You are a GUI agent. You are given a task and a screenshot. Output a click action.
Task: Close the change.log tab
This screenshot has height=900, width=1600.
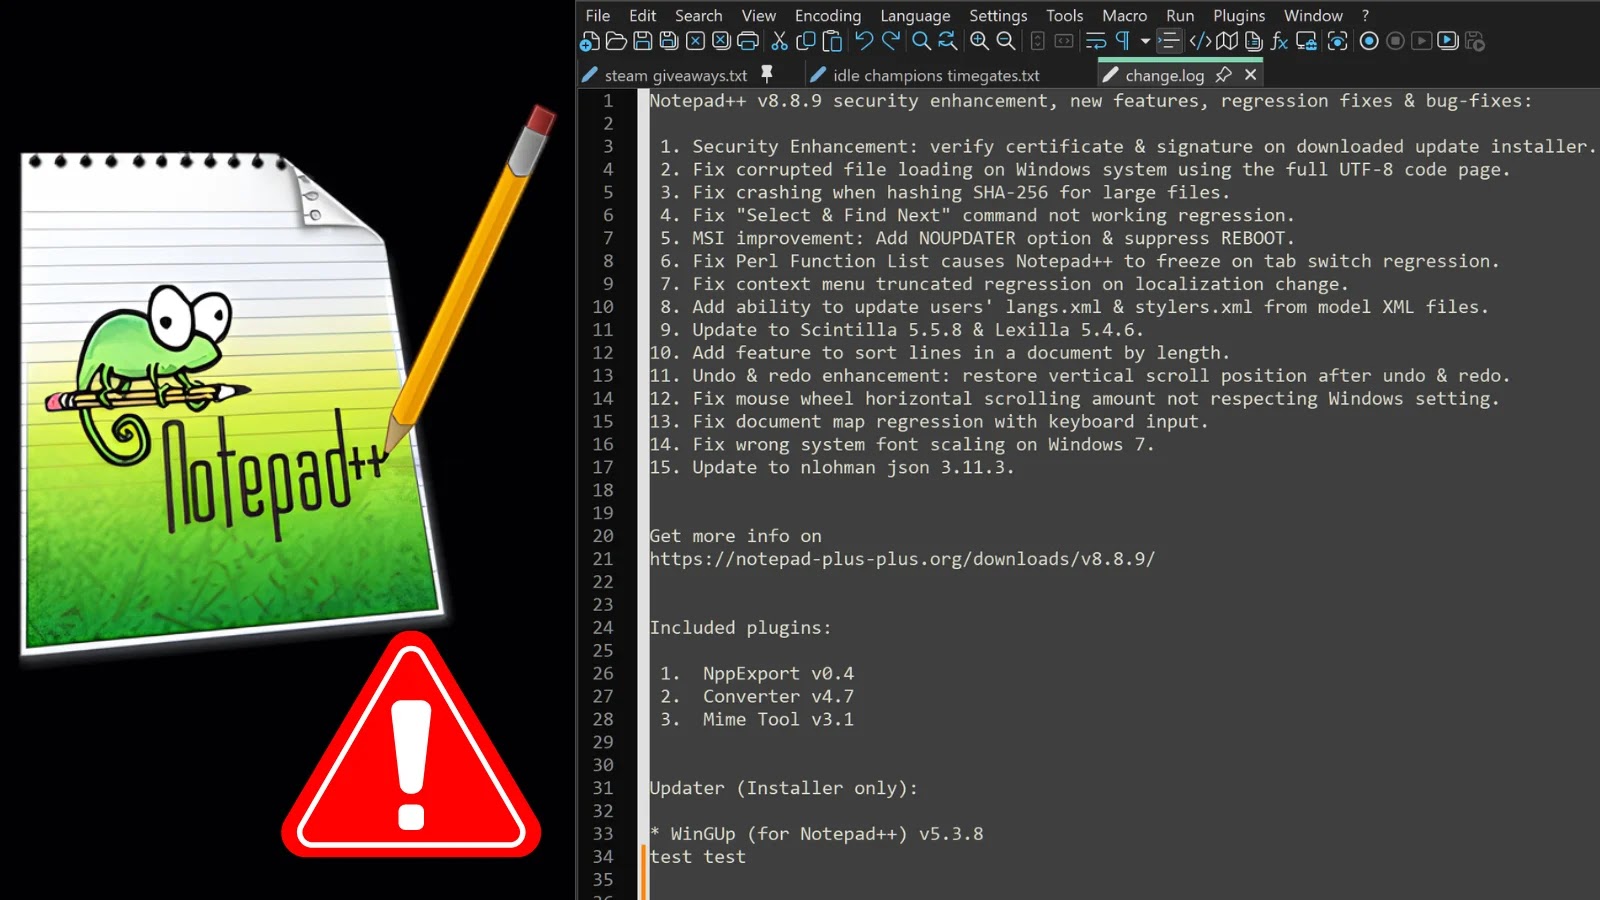(1250, 74)
